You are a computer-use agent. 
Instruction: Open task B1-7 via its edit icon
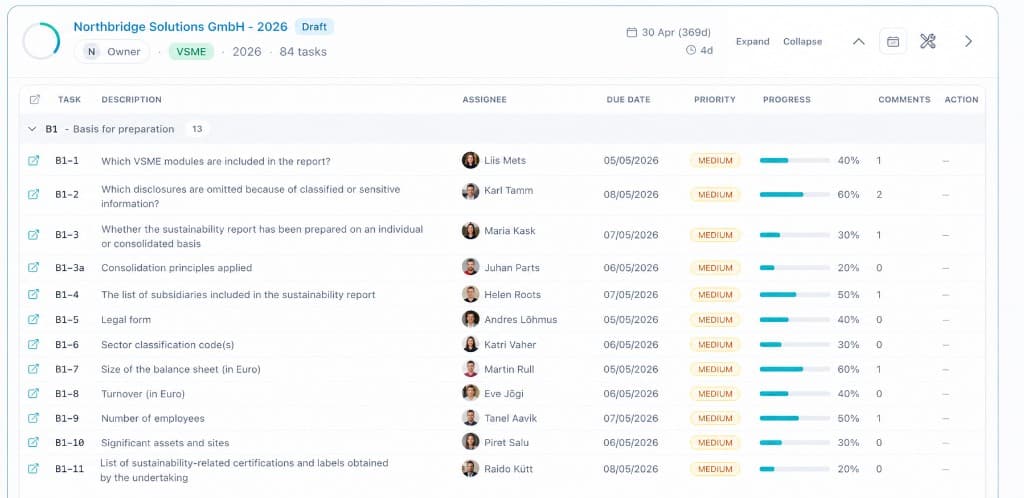33,369
